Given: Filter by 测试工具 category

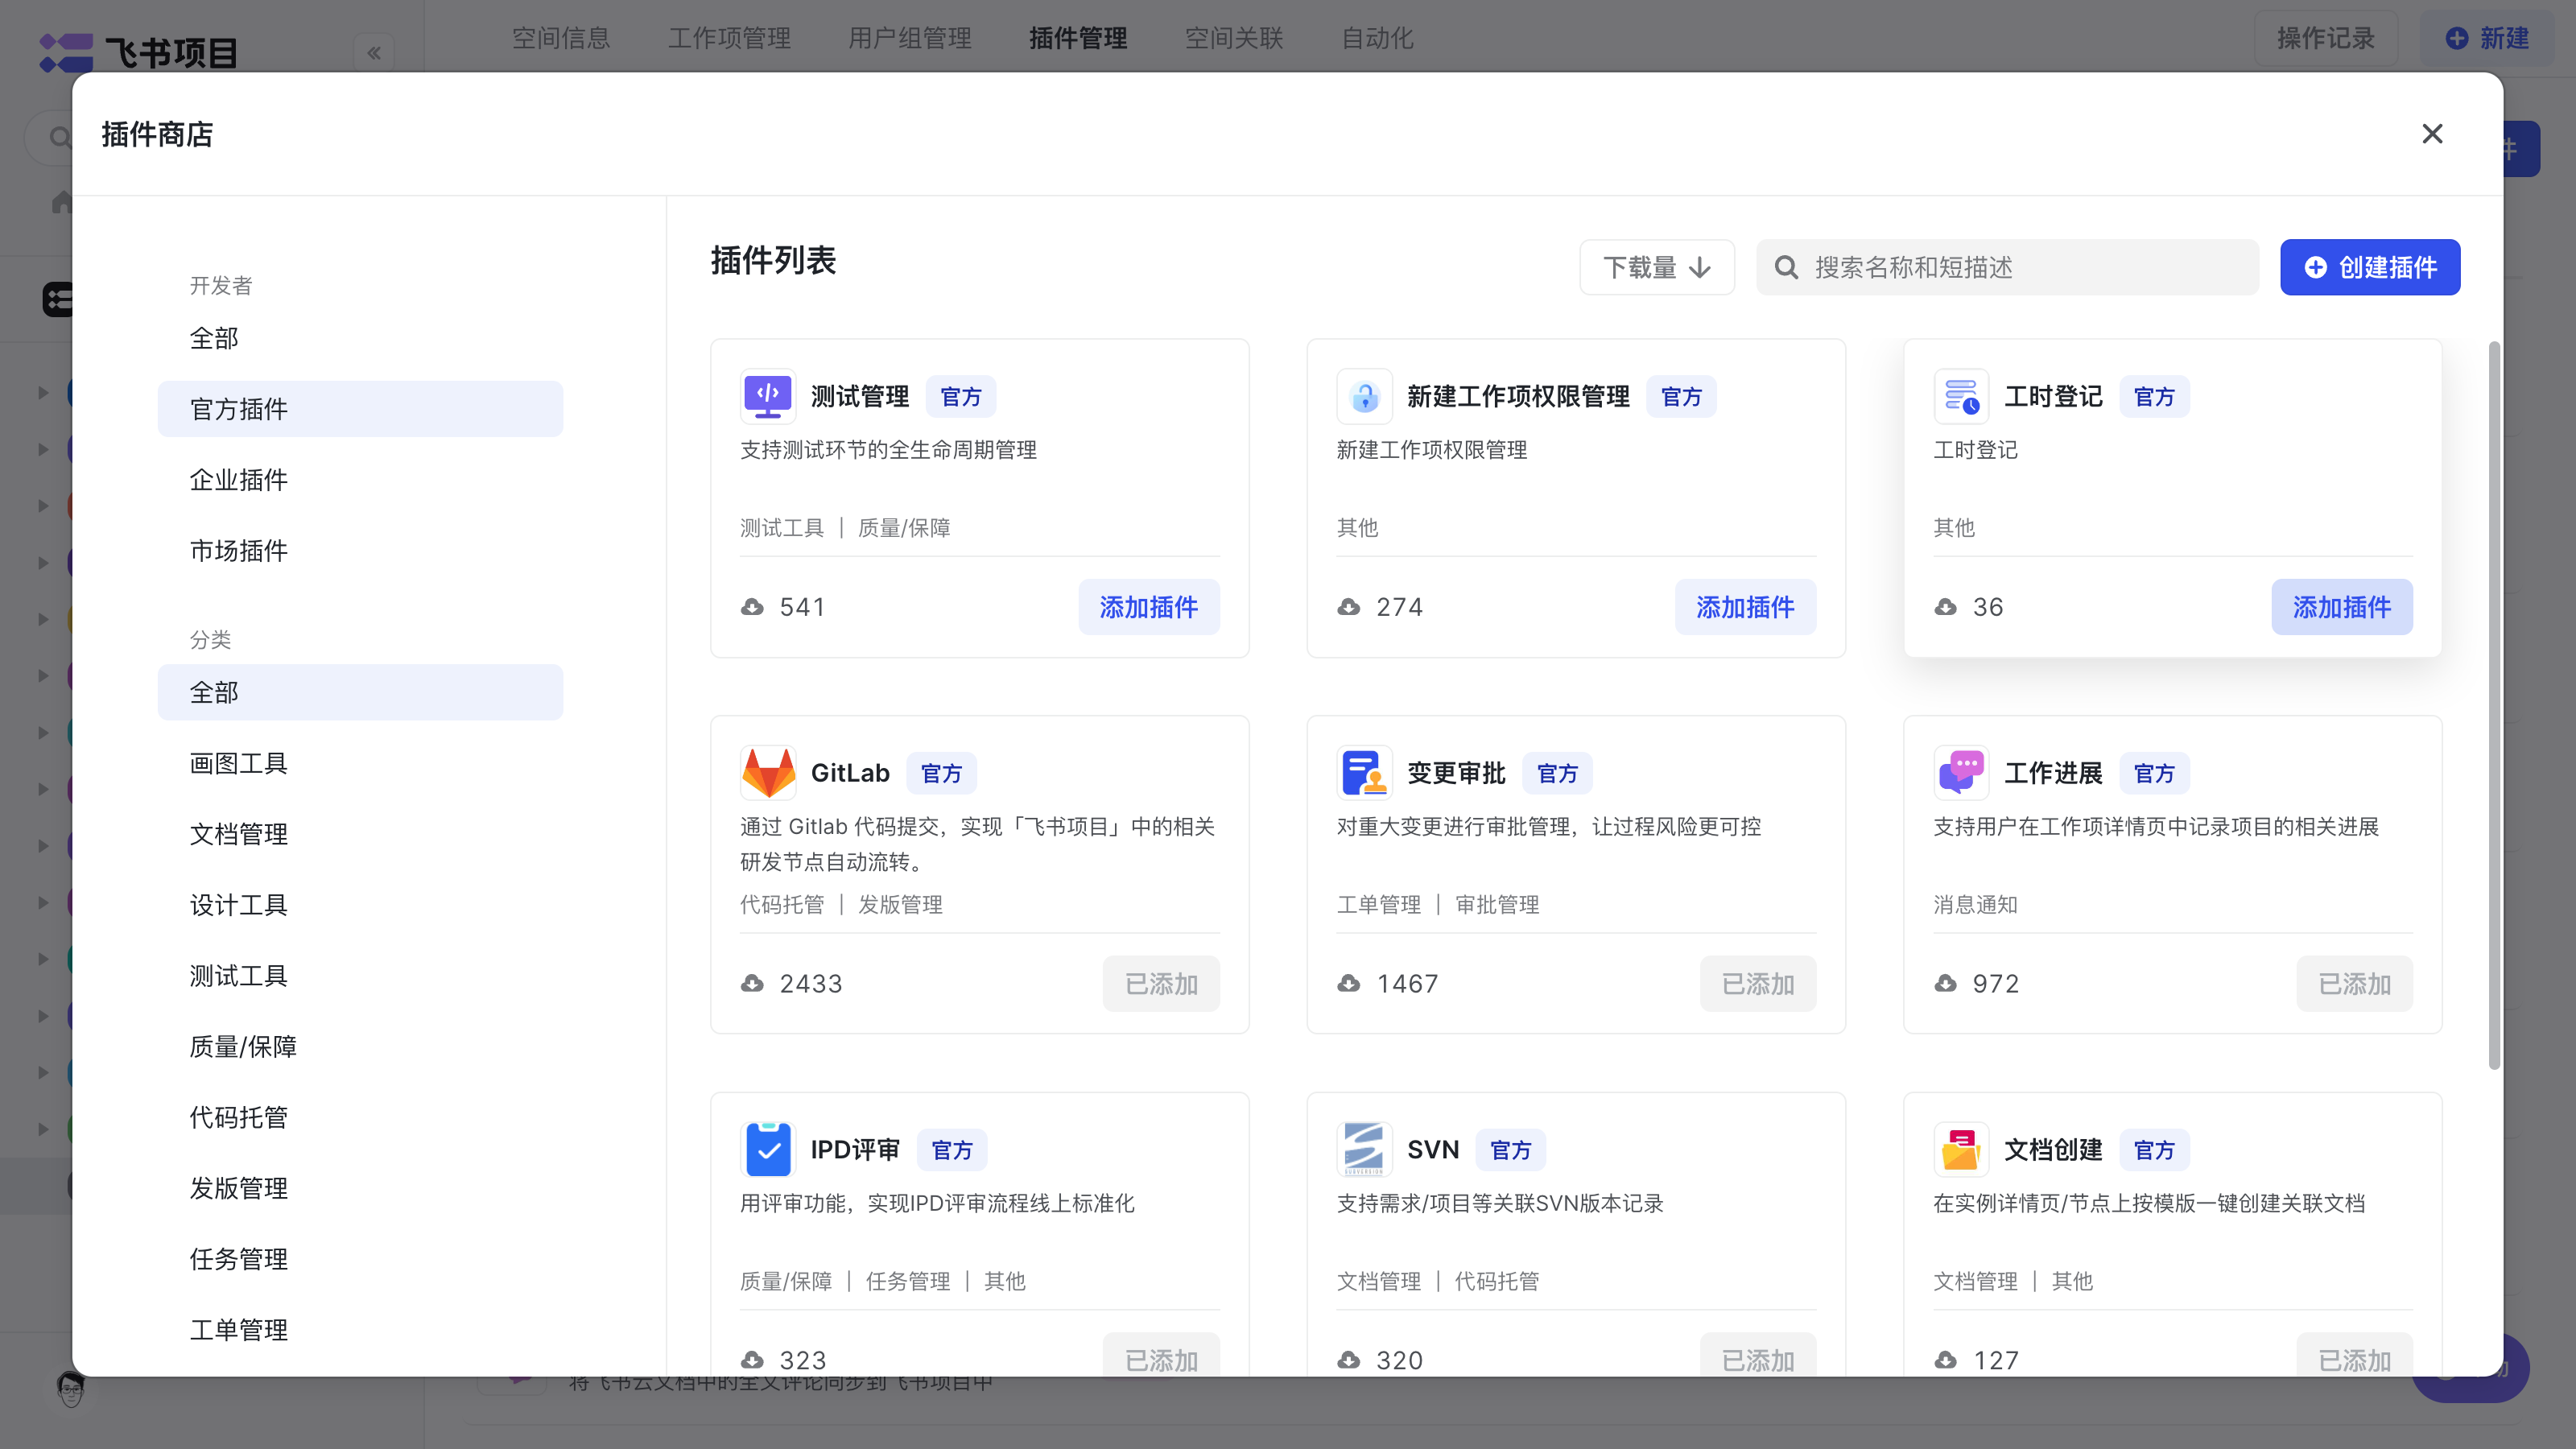Looking at the screenshot, I should click(360, 976).
